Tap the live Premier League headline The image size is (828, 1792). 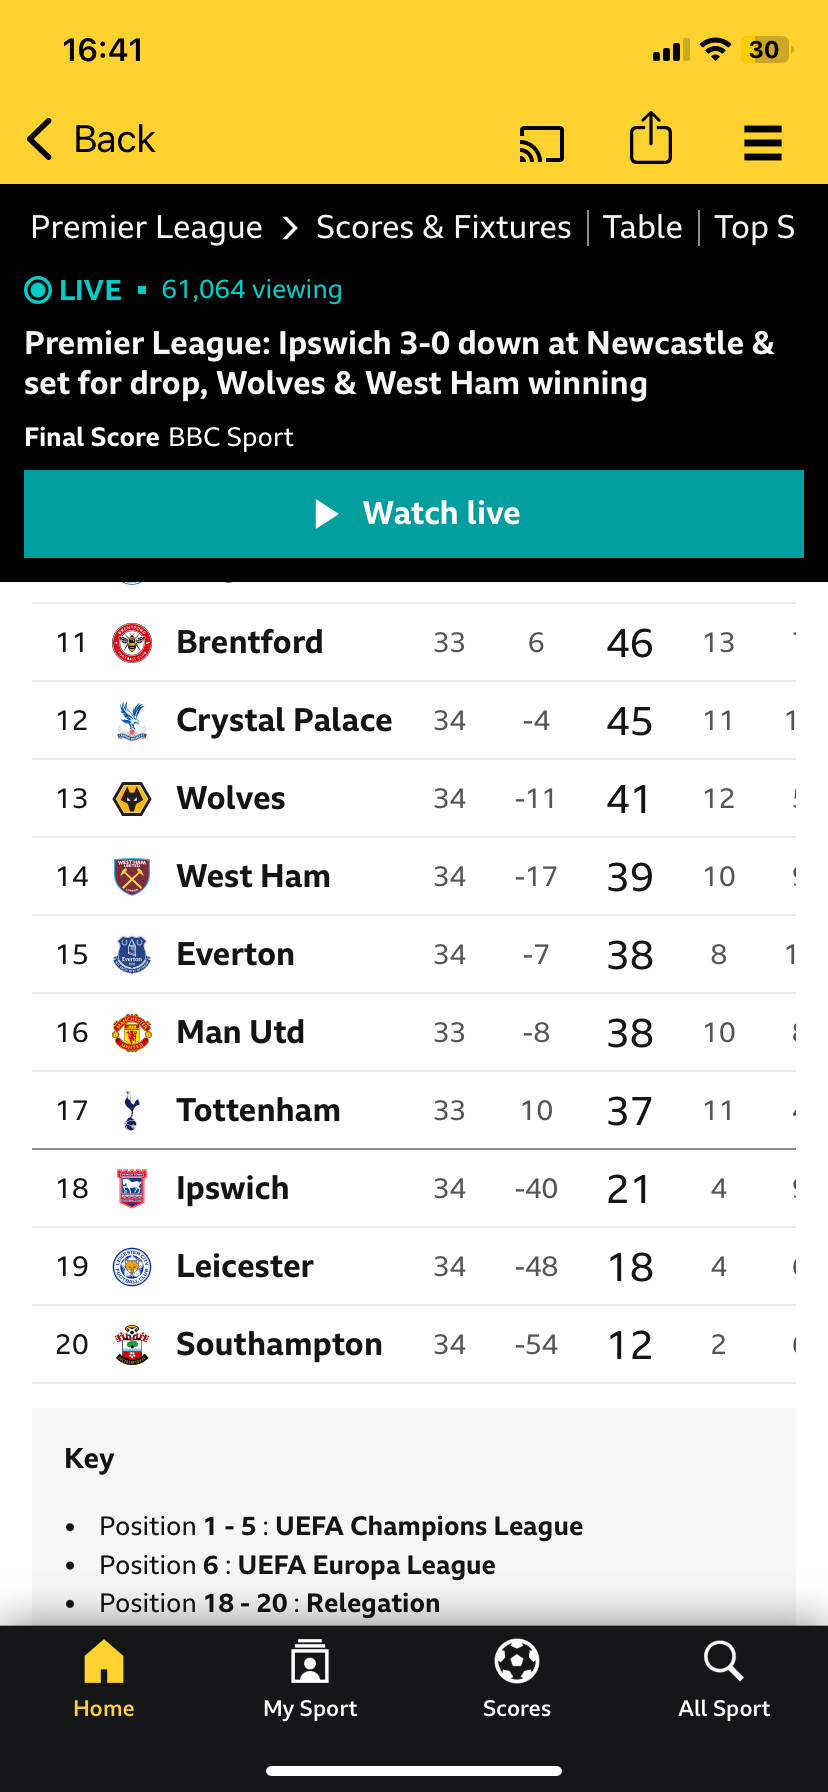tap(400, 363)
